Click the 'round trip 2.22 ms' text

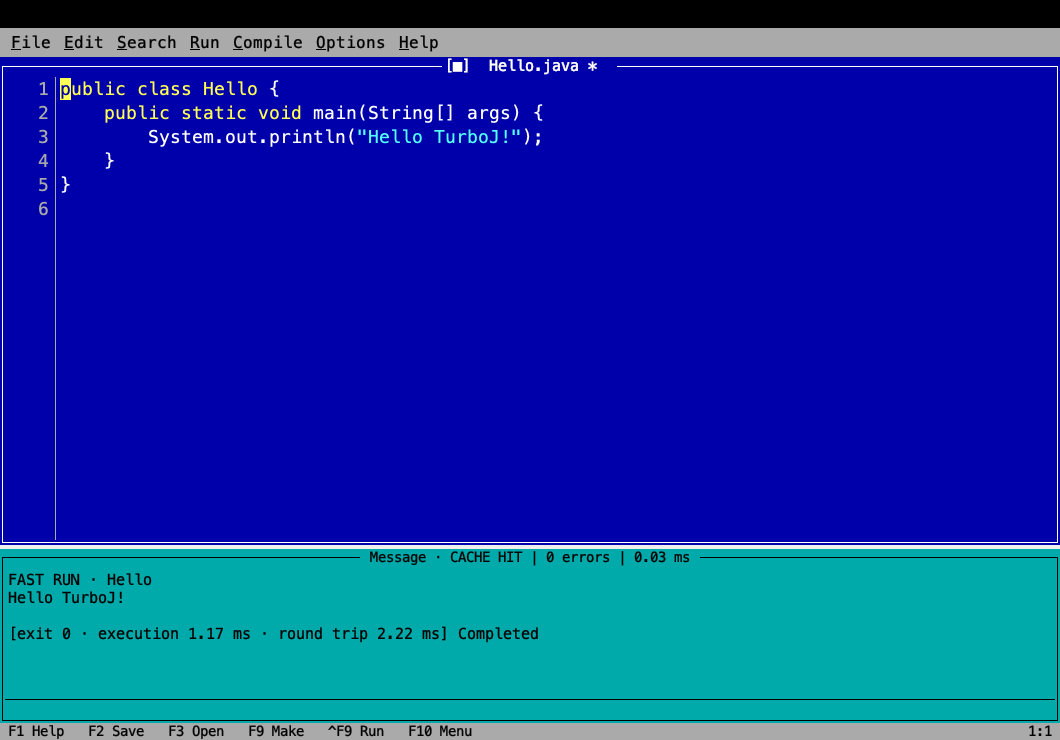tap(359, 634)
